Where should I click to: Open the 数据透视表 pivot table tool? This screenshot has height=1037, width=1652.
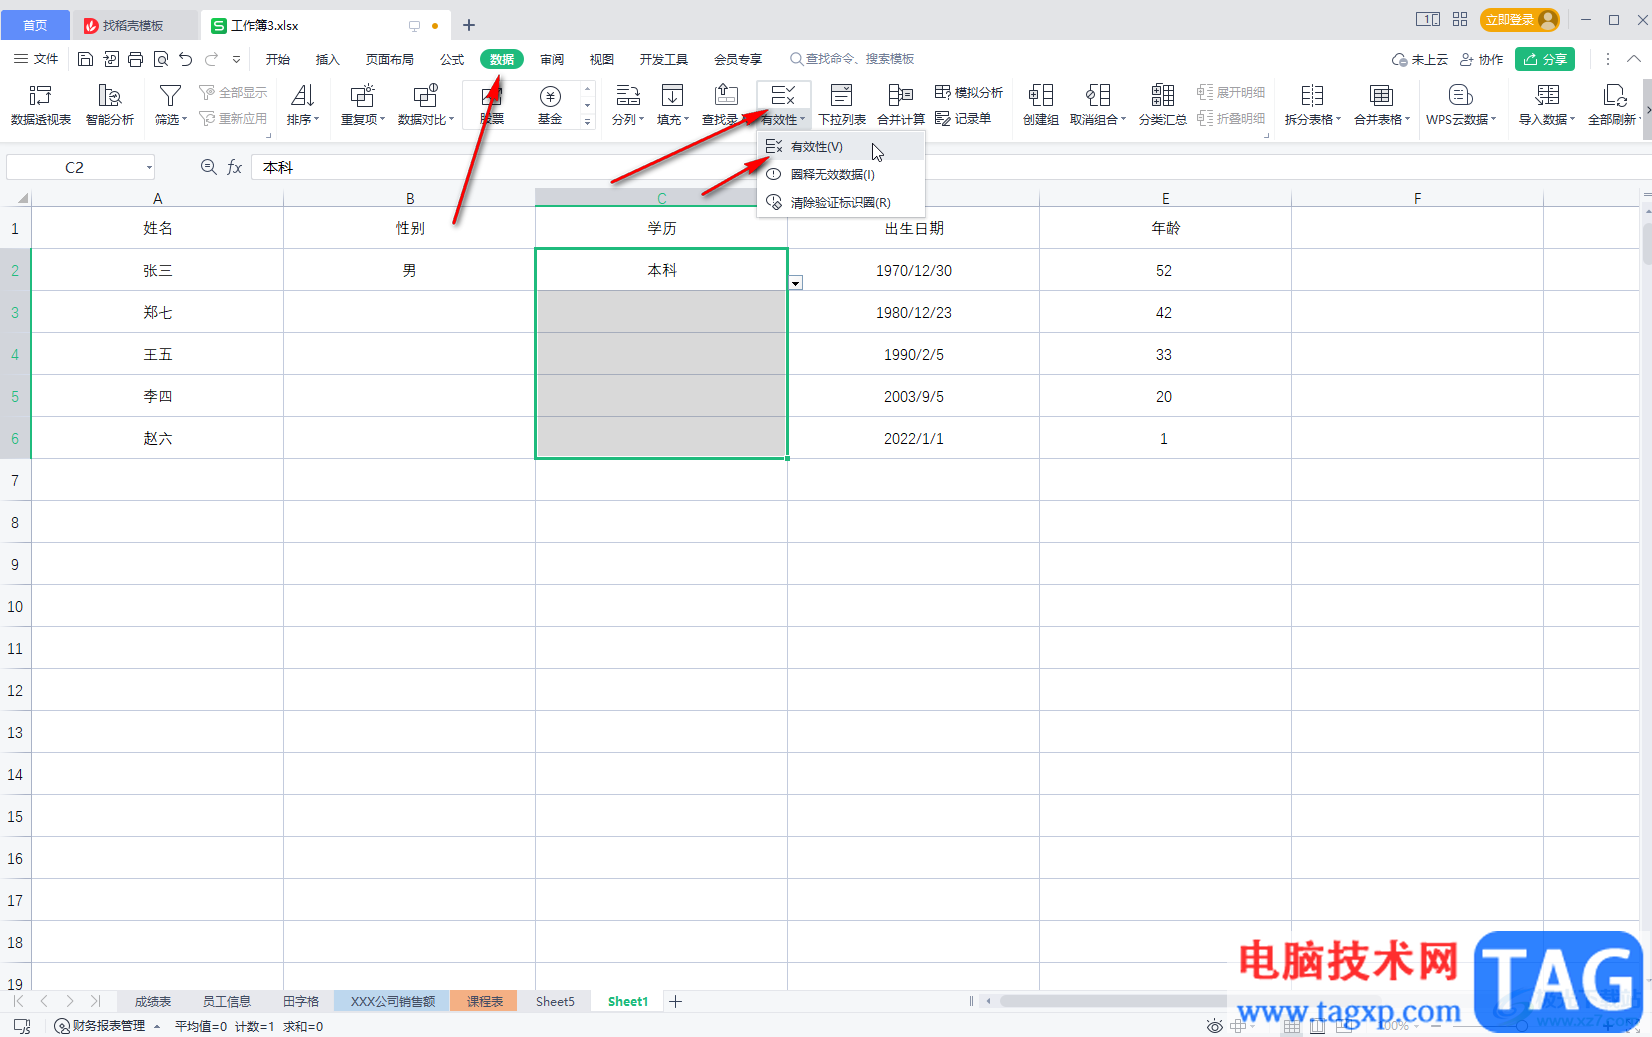click(41, 105)
